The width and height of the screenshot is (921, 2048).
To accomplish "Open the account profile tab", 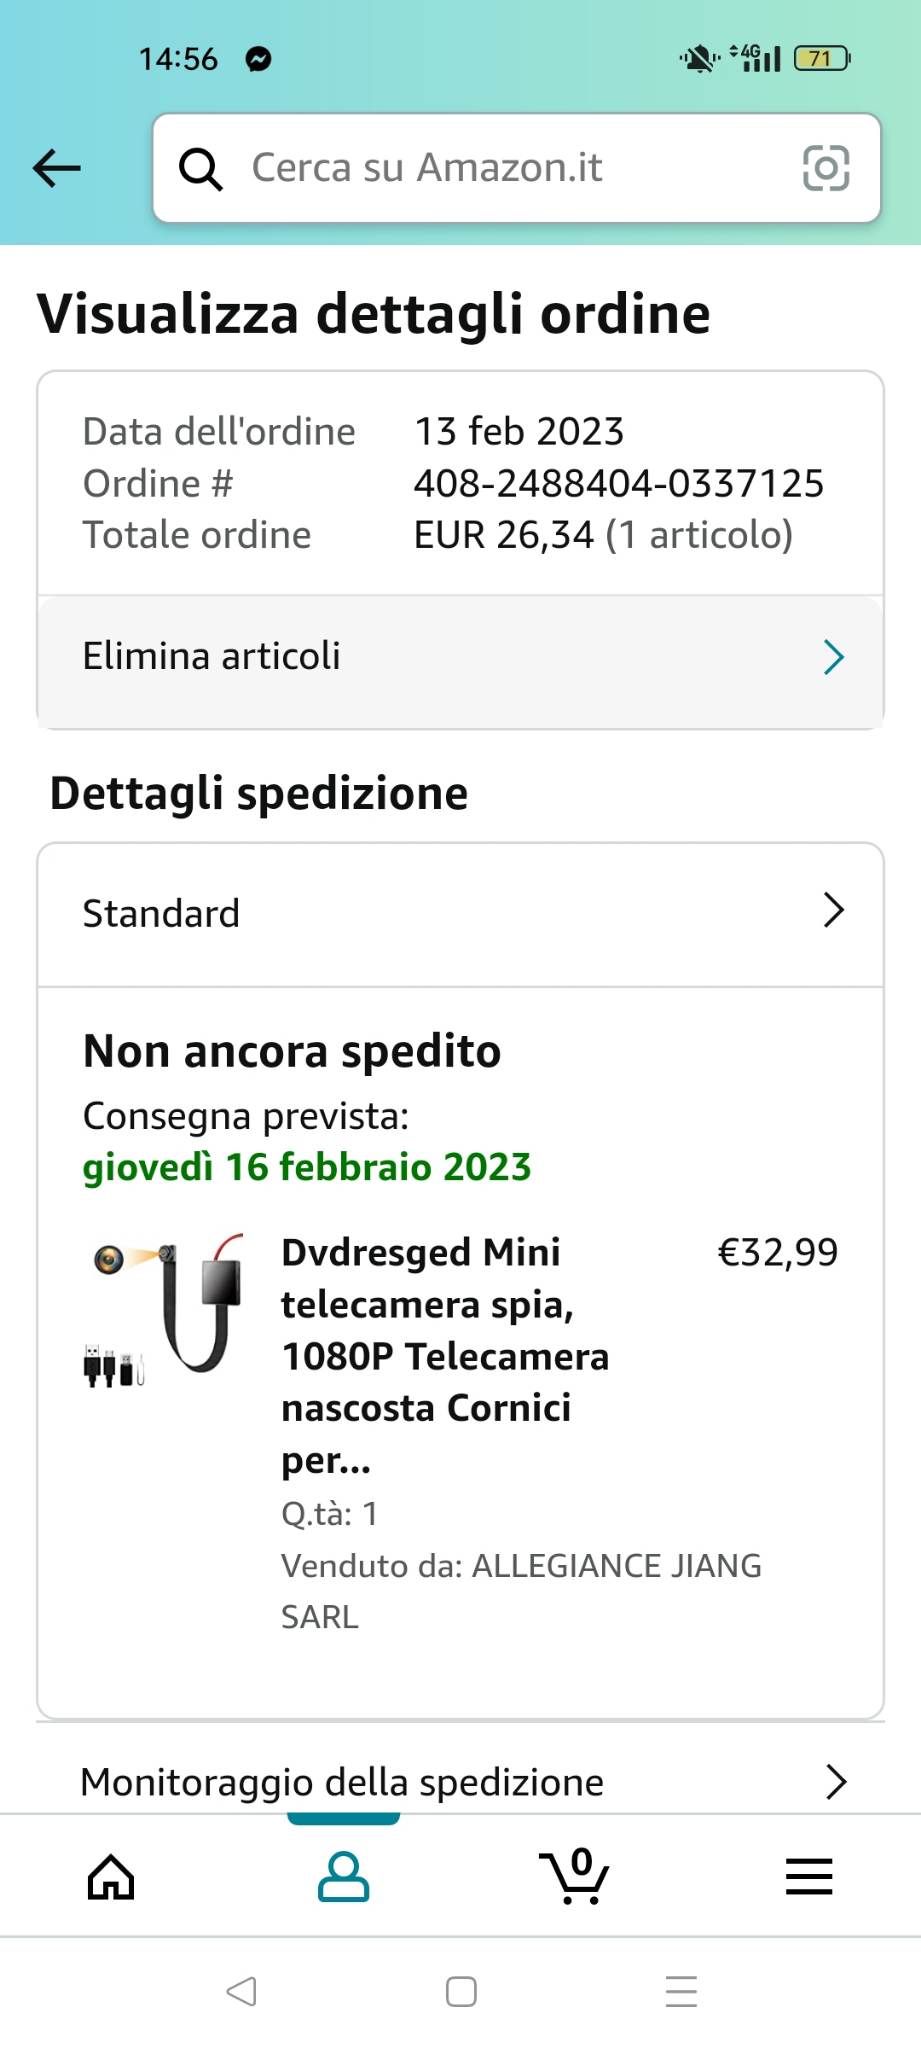I will coord(343,1876).
